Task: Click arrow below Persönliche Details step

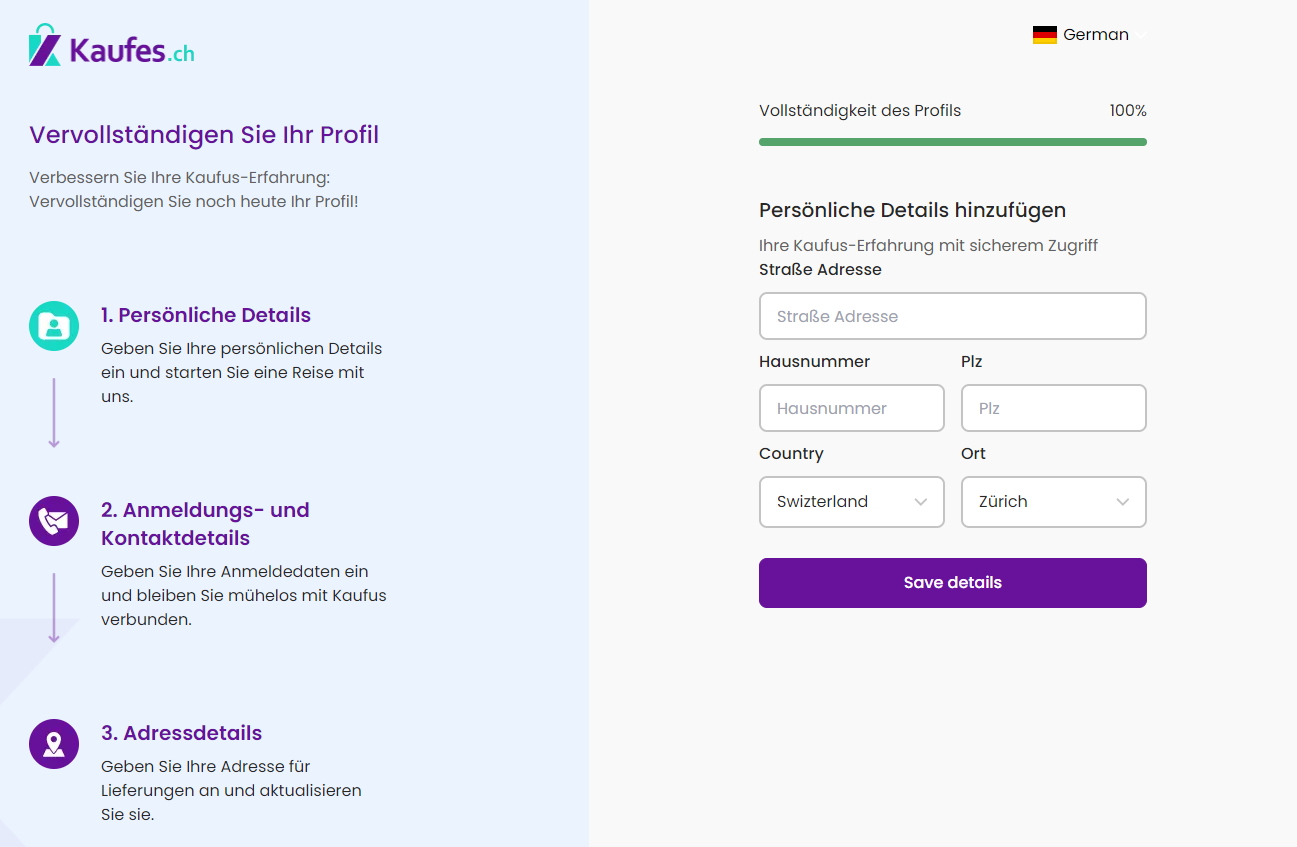Action: click(54, 413)
